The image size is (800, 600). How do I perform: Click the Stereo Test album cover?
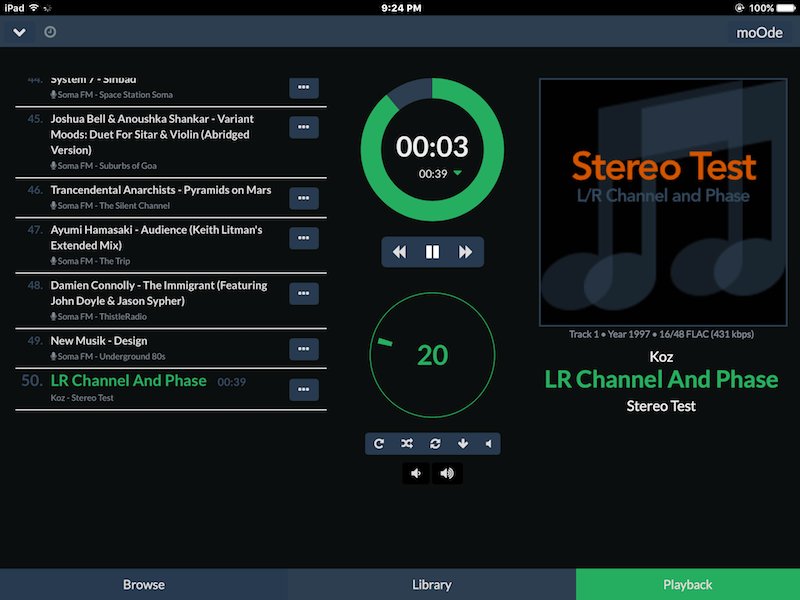[663, 202]
